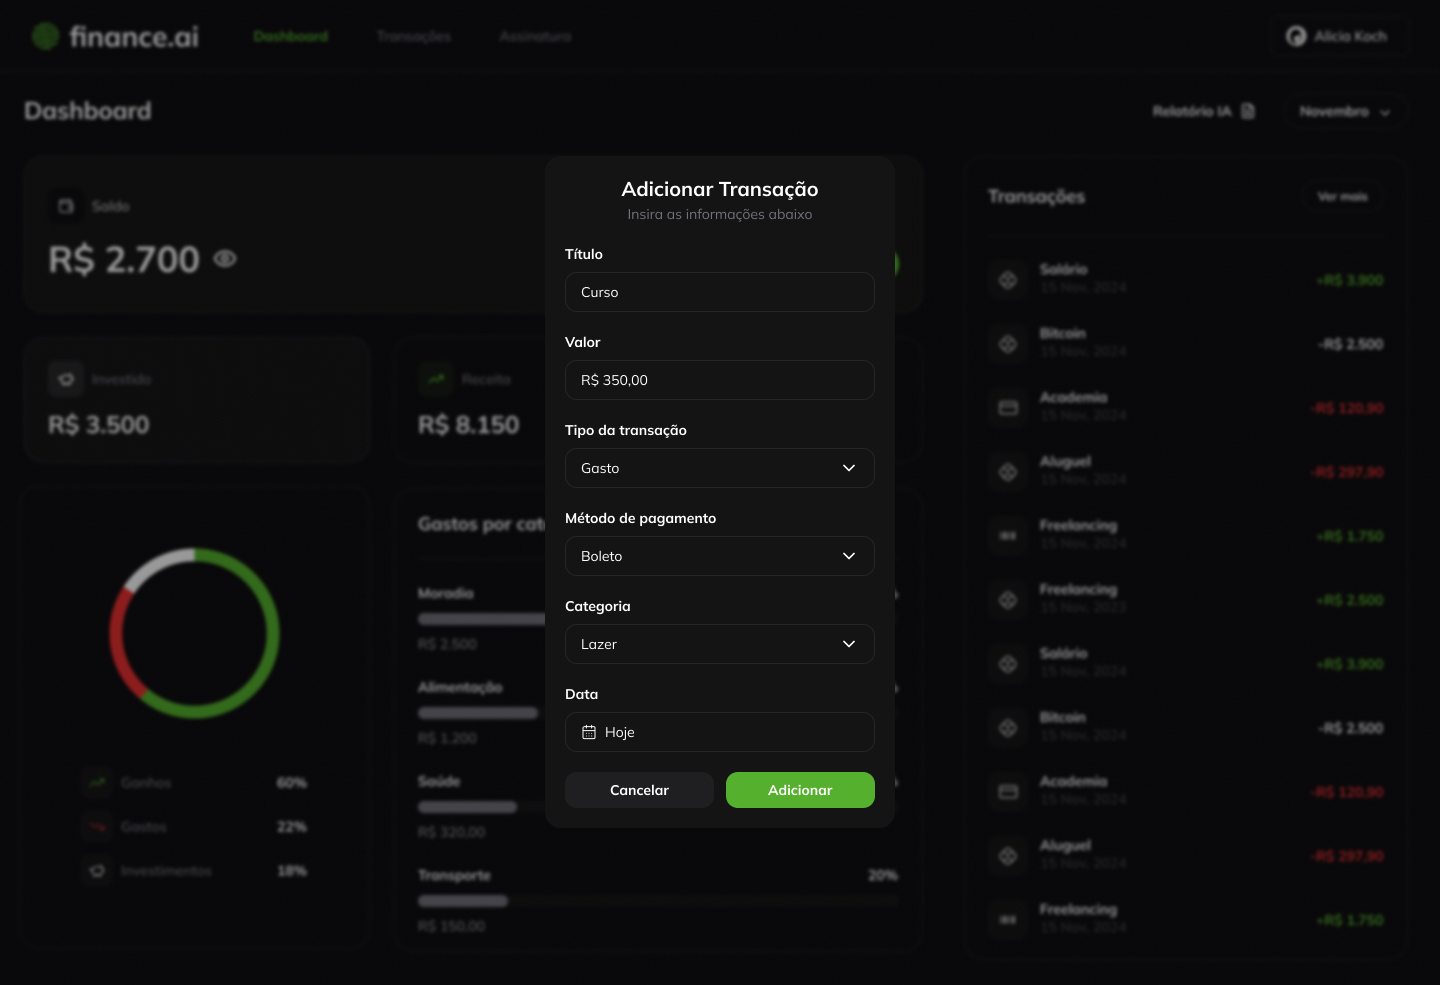Click the Alimentação spending progress bar
Screen dimensions: 1440x985
click(478, 713)
